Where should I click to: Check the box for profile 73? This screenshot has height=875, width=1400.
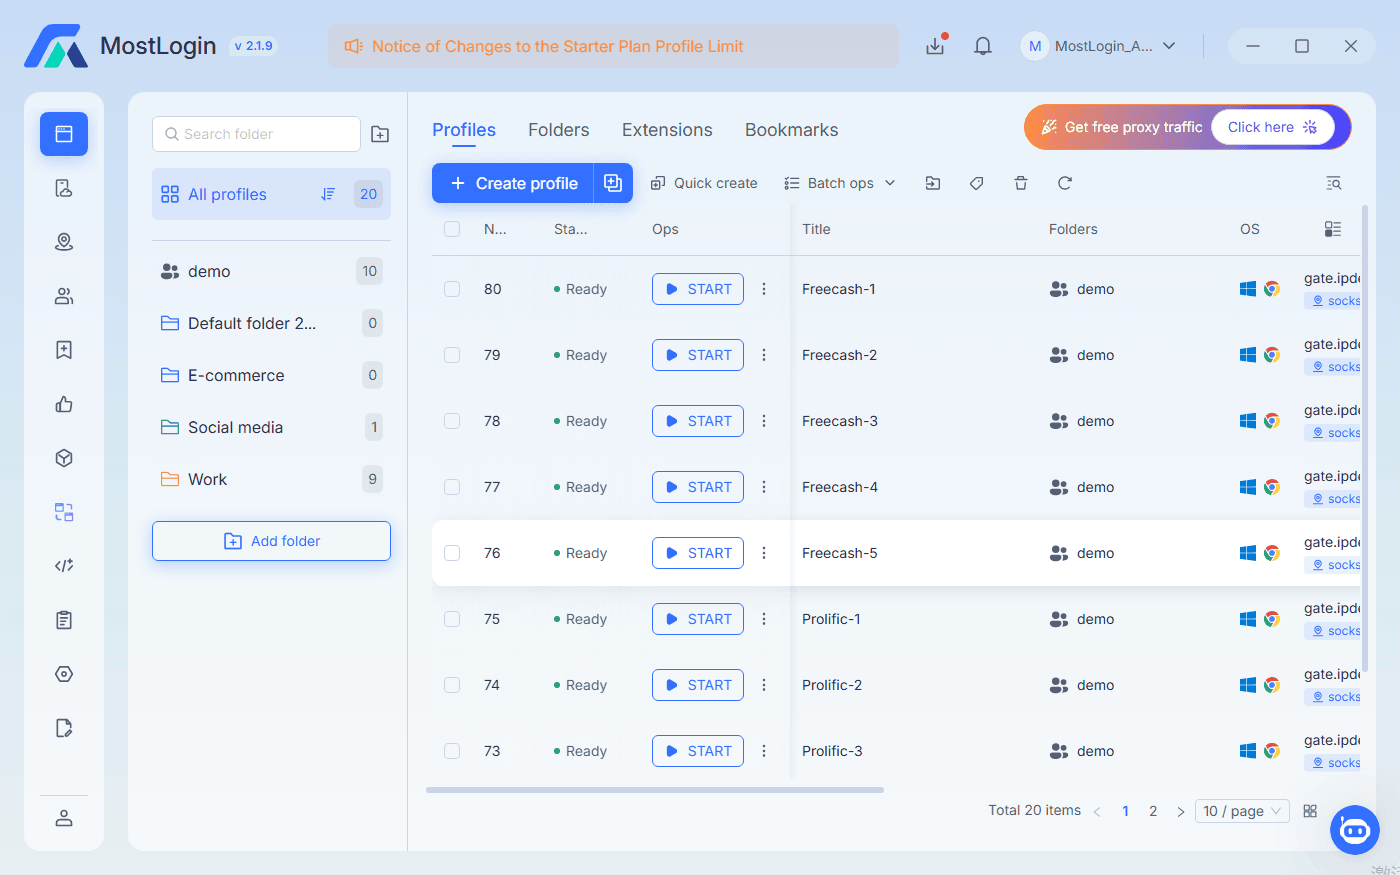pos(452,751)
